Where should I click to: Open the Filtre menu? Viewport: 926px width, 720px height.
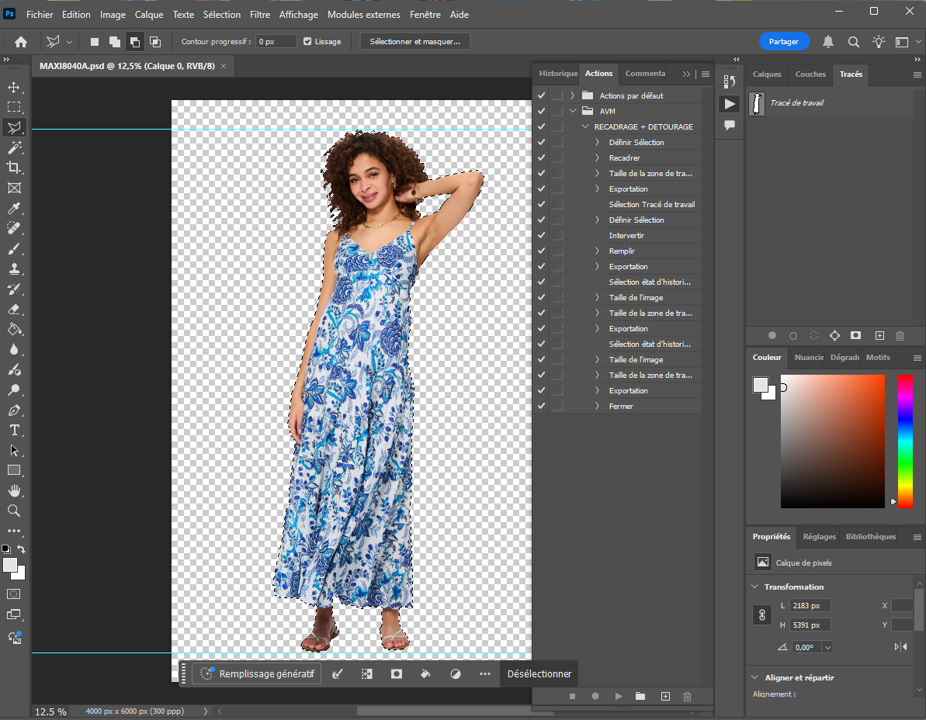coord(260,15)
